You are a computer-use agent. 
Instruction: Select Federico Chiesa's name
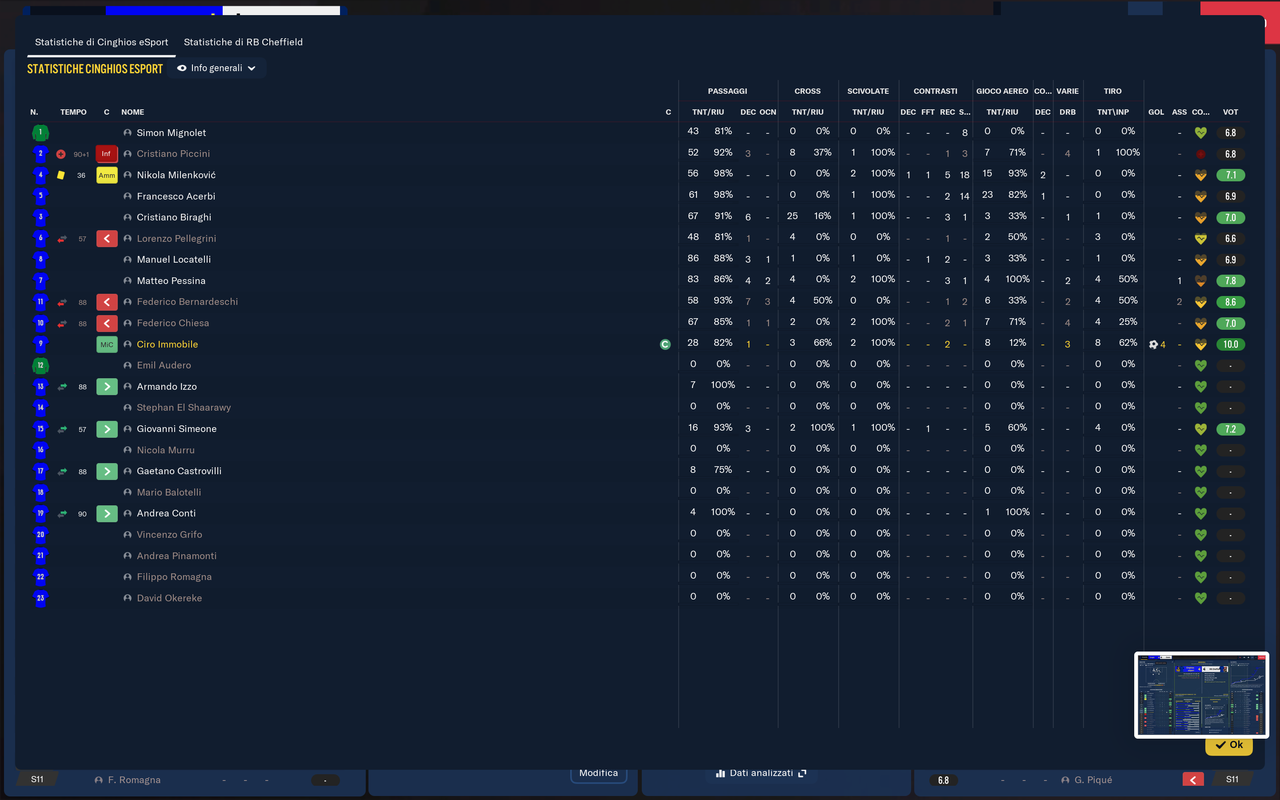point(173,323)
